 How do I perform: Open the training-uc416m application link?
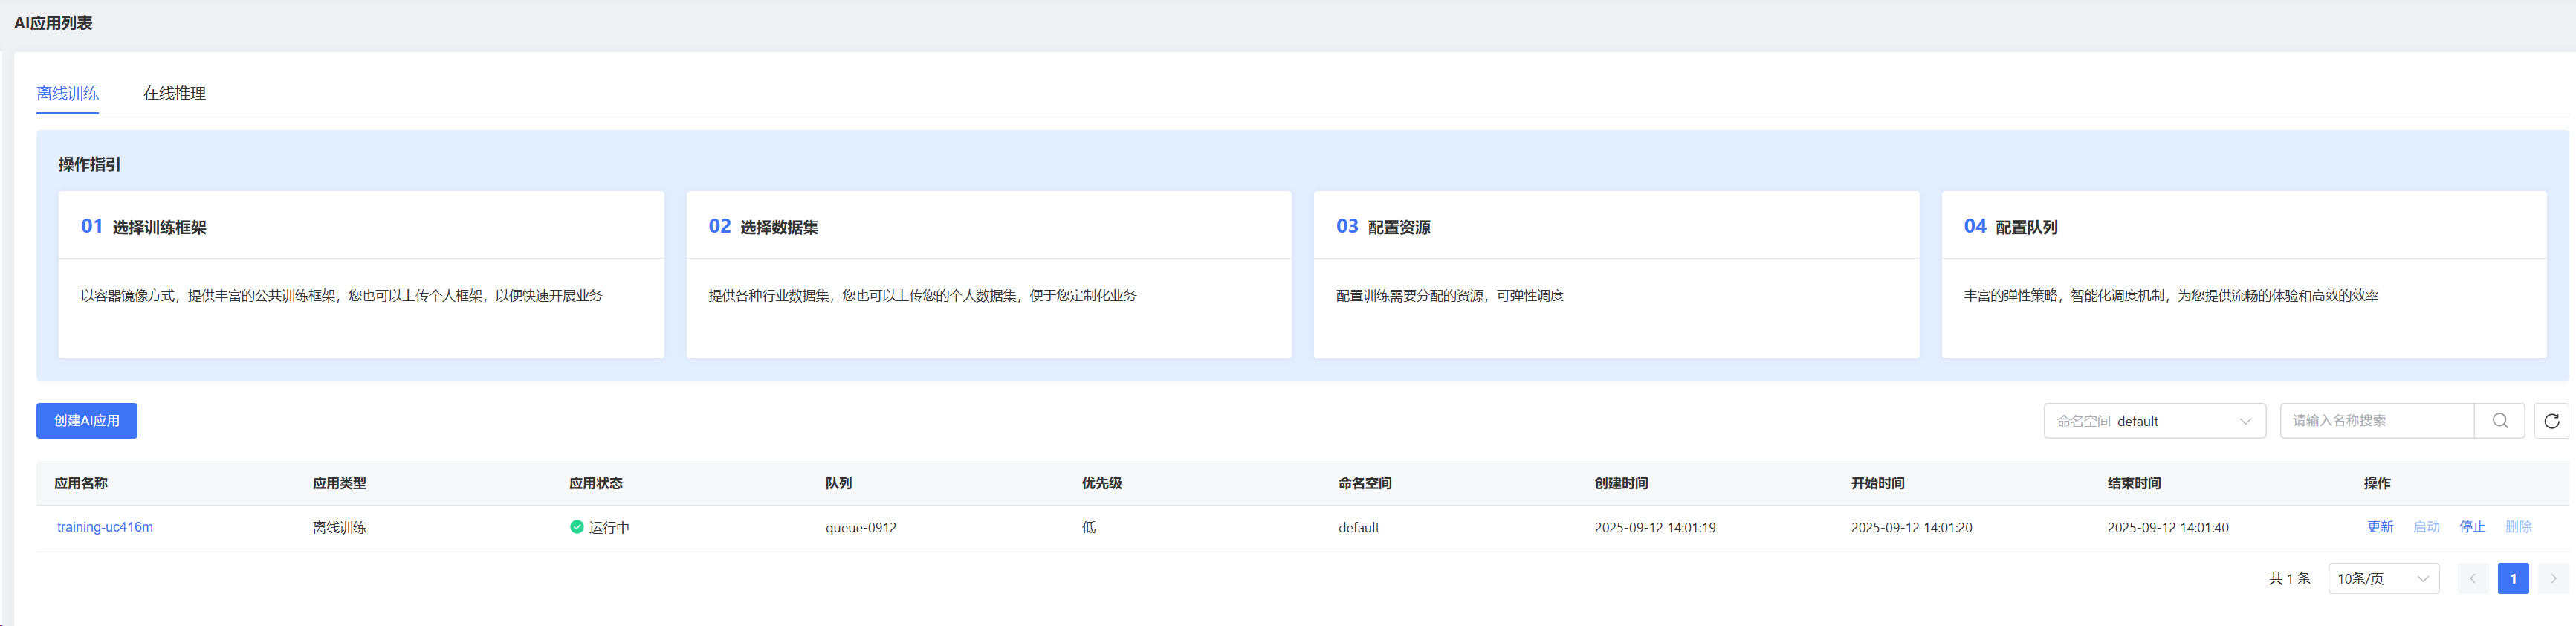105,527
